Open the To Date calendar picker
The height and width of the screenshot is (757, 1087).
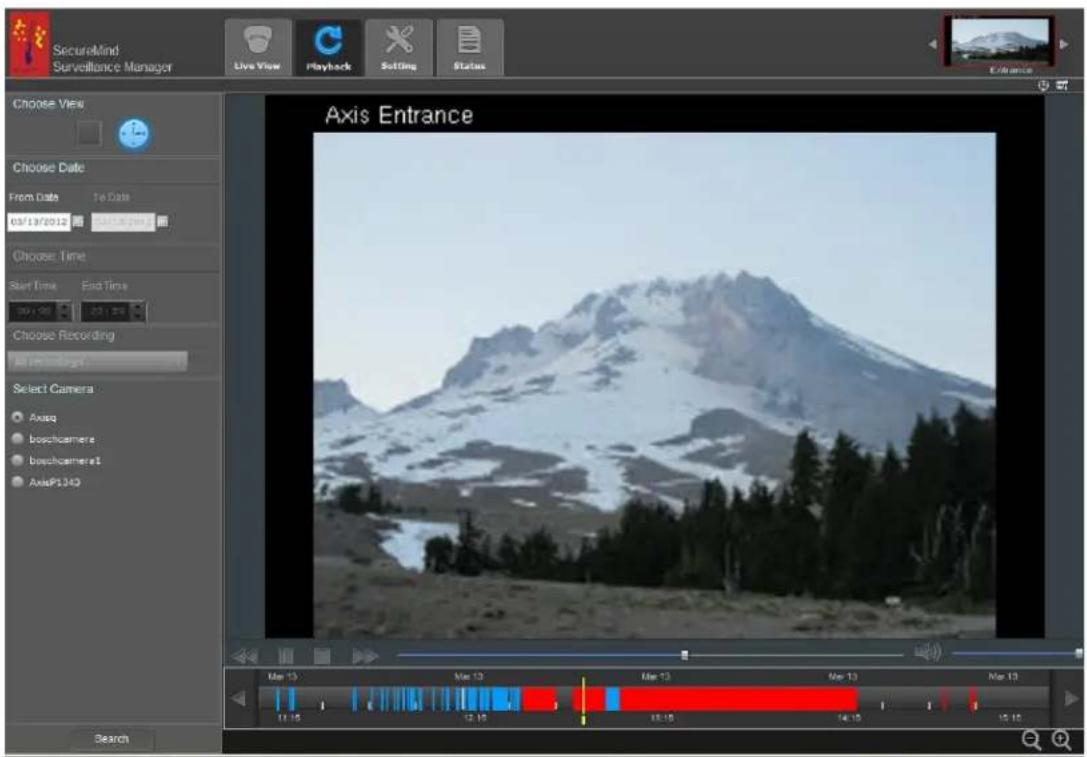point(162,221)
